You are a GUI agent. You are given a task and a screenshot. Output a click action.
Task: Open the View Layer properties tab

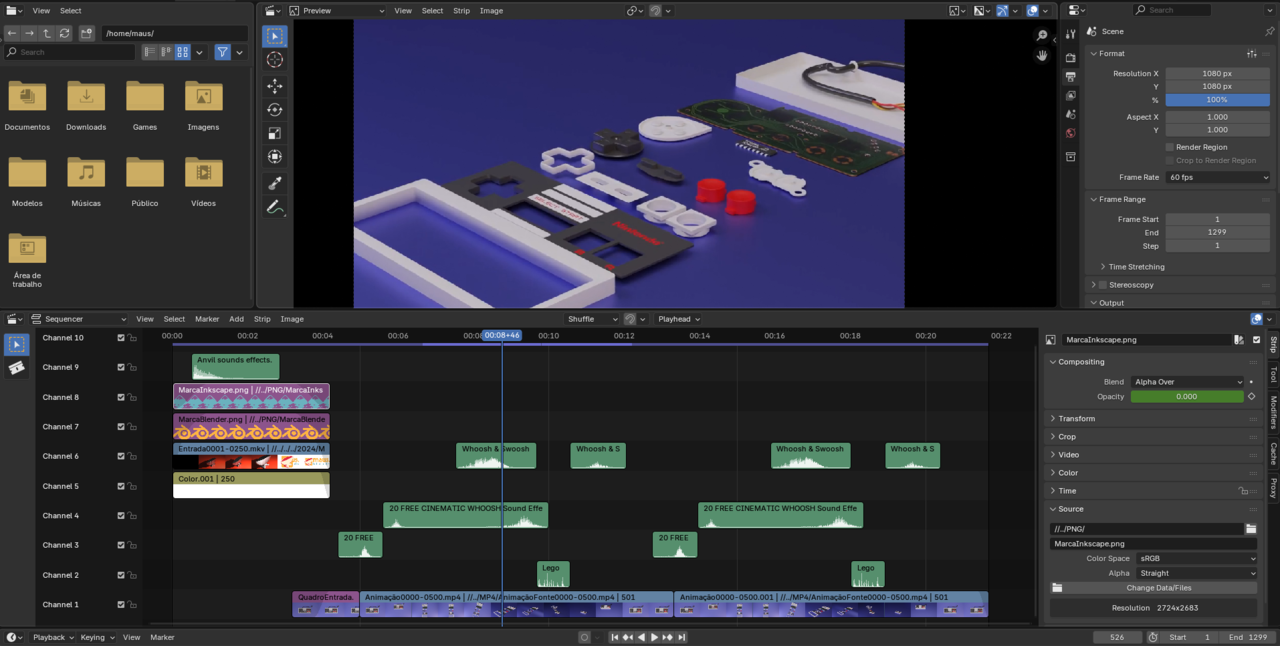[1071, 96]
